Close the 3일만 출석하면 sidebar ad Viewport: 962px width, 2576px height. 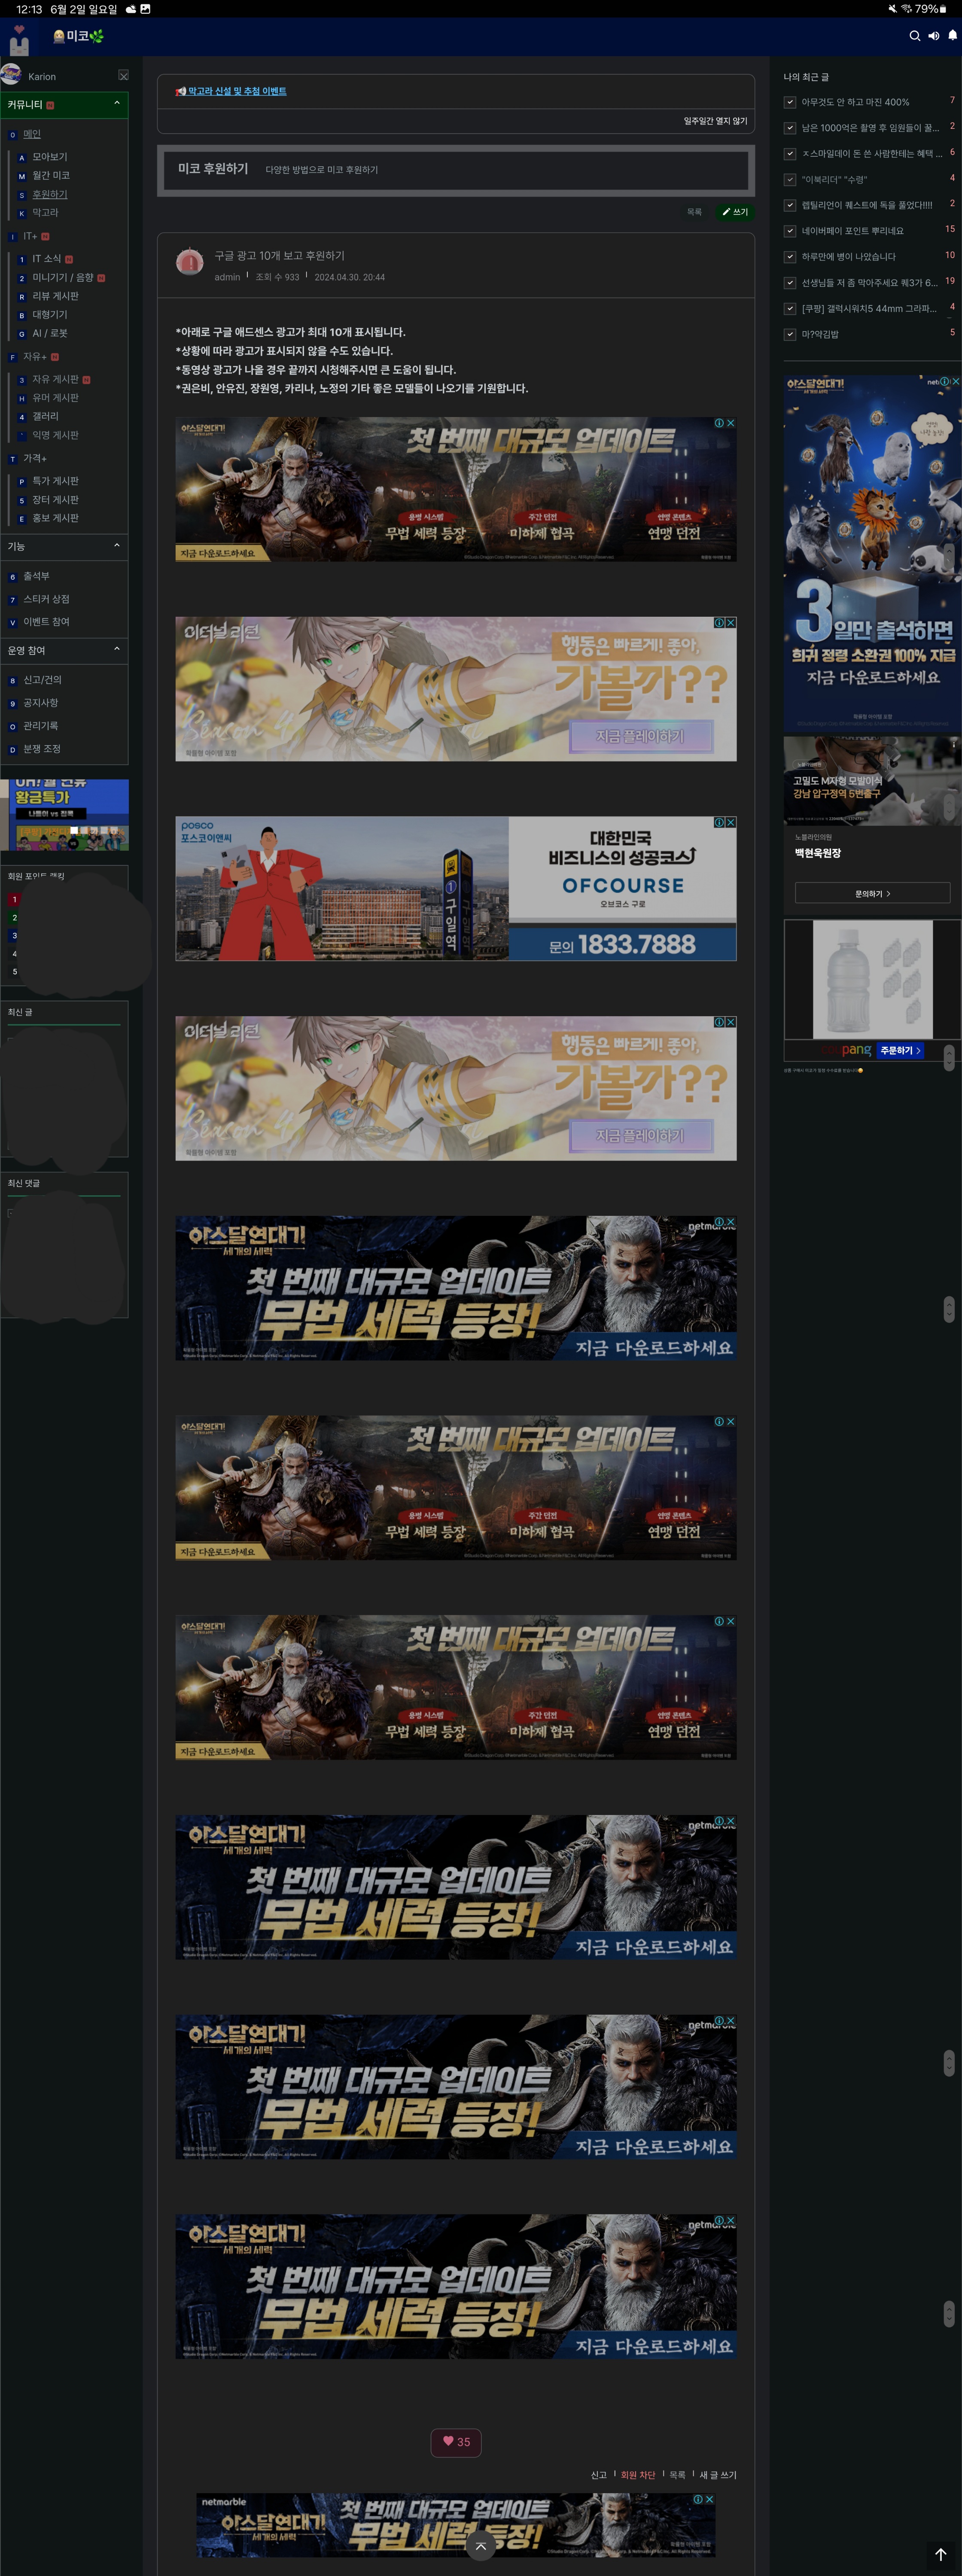pos(956,381)
